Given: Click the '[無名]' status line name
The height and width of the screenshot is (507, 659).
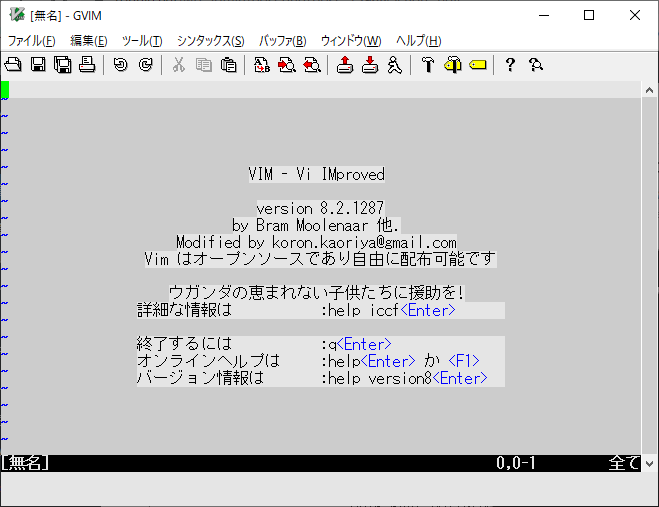Looking at the screenshot, I should [x=25, y=463].
